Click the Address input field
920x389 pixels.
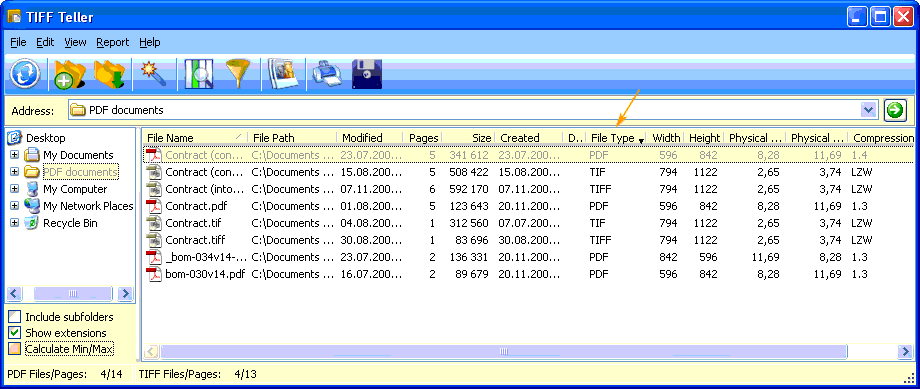tap(464, 110)
